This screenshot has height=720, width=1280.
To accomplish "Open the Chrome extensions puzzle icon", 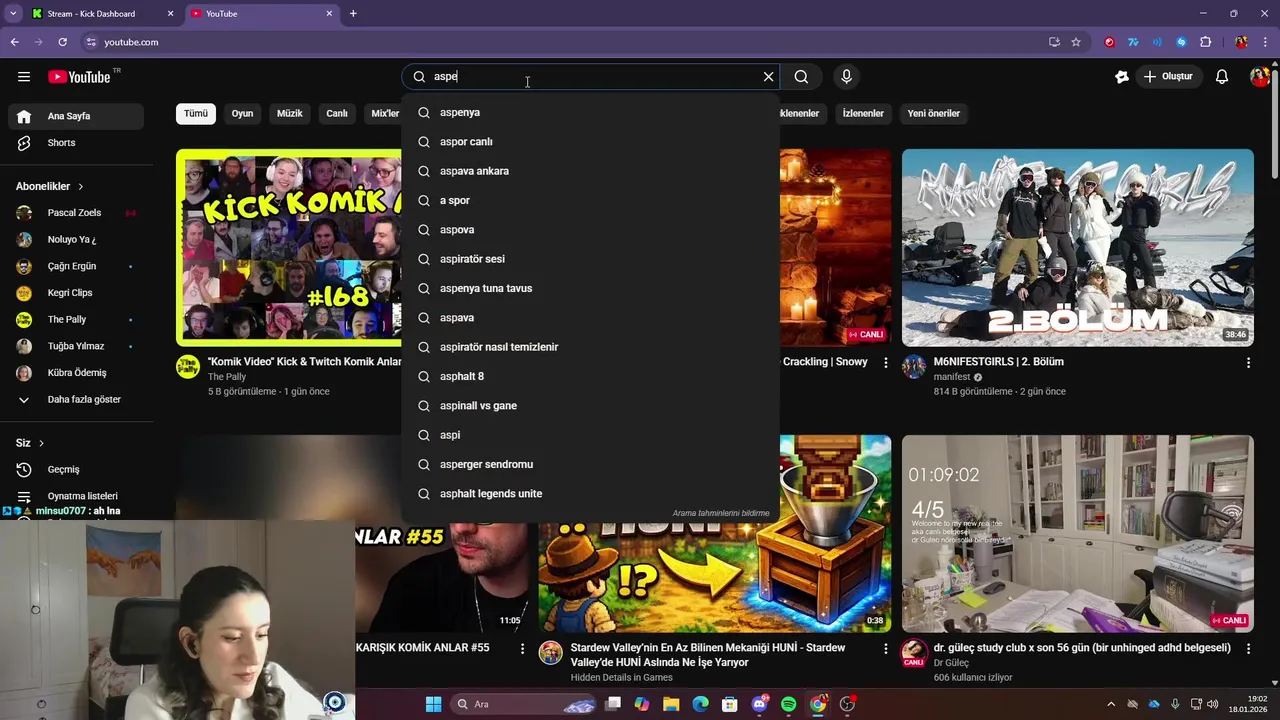I will coord(1205,42).
